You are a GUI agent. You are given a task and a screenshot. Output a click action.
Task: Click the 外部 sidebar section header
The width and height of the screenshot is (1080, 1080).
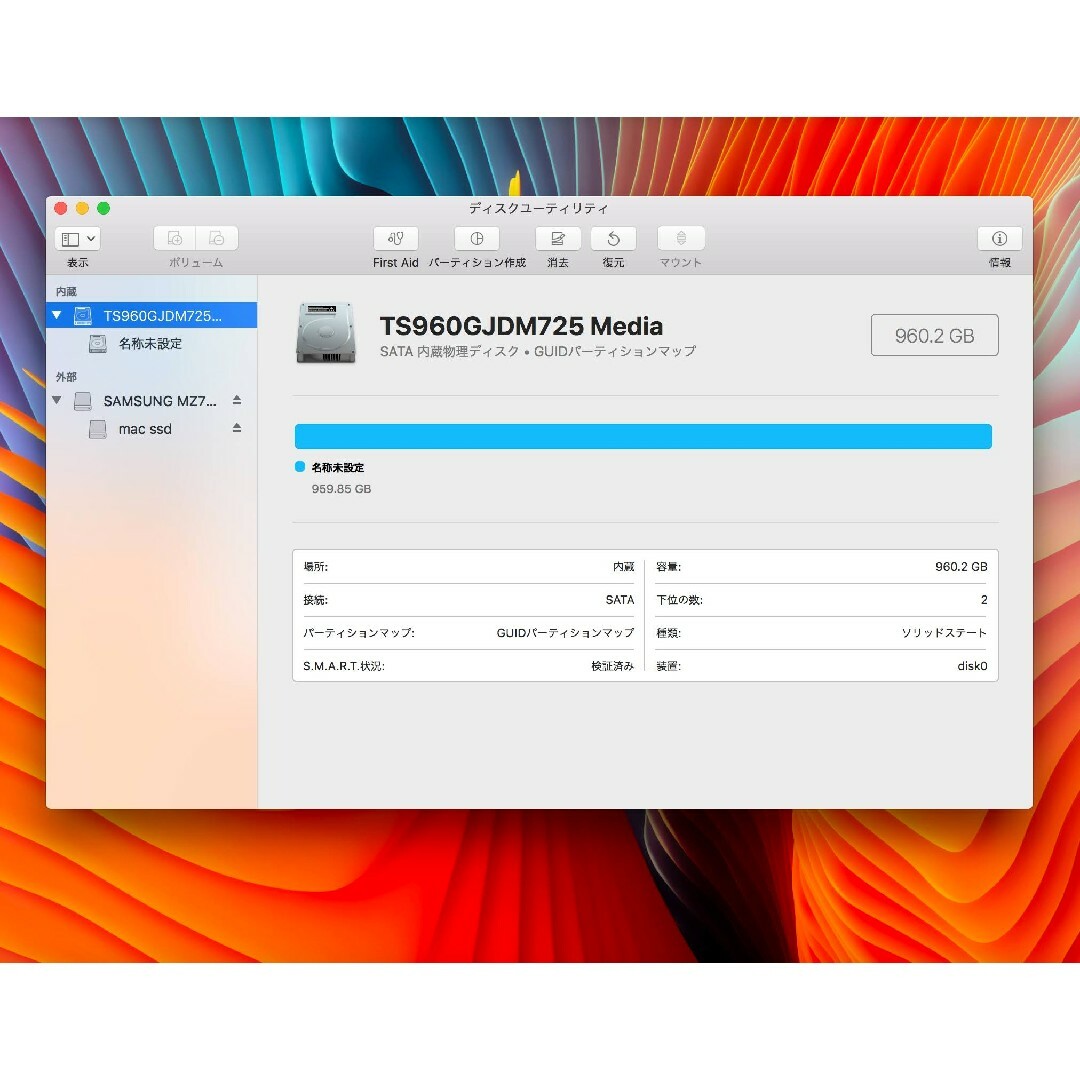click(x=67, y=377)
